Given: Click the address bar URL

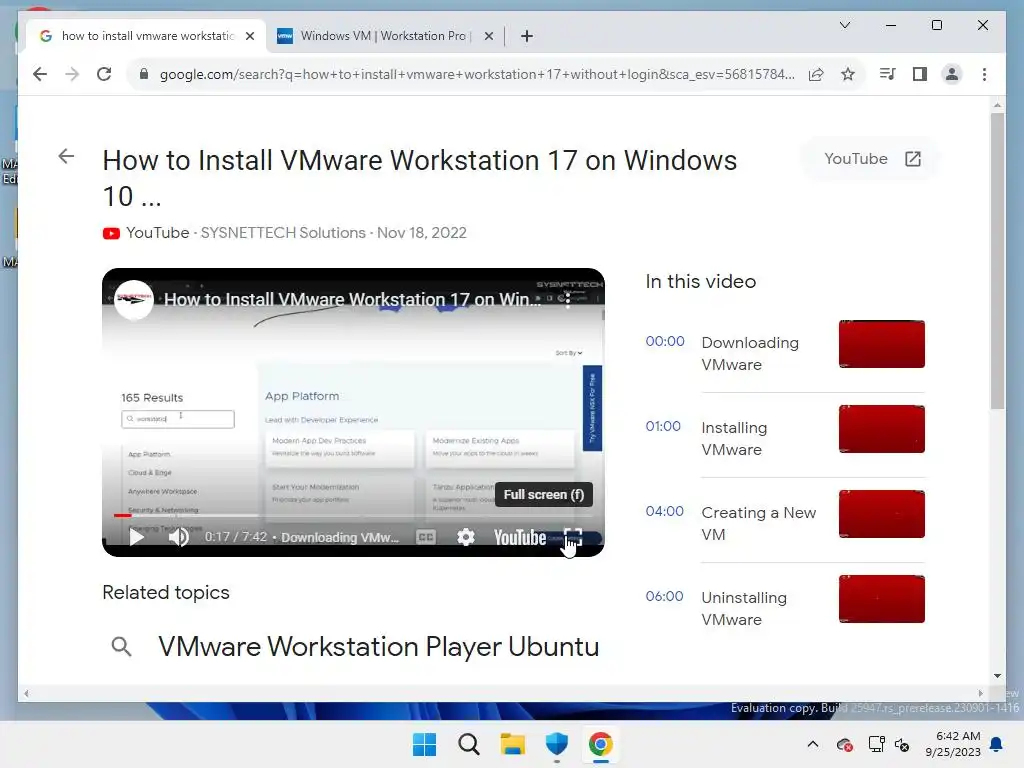Looking at the screenshot, I should [477, 74].
